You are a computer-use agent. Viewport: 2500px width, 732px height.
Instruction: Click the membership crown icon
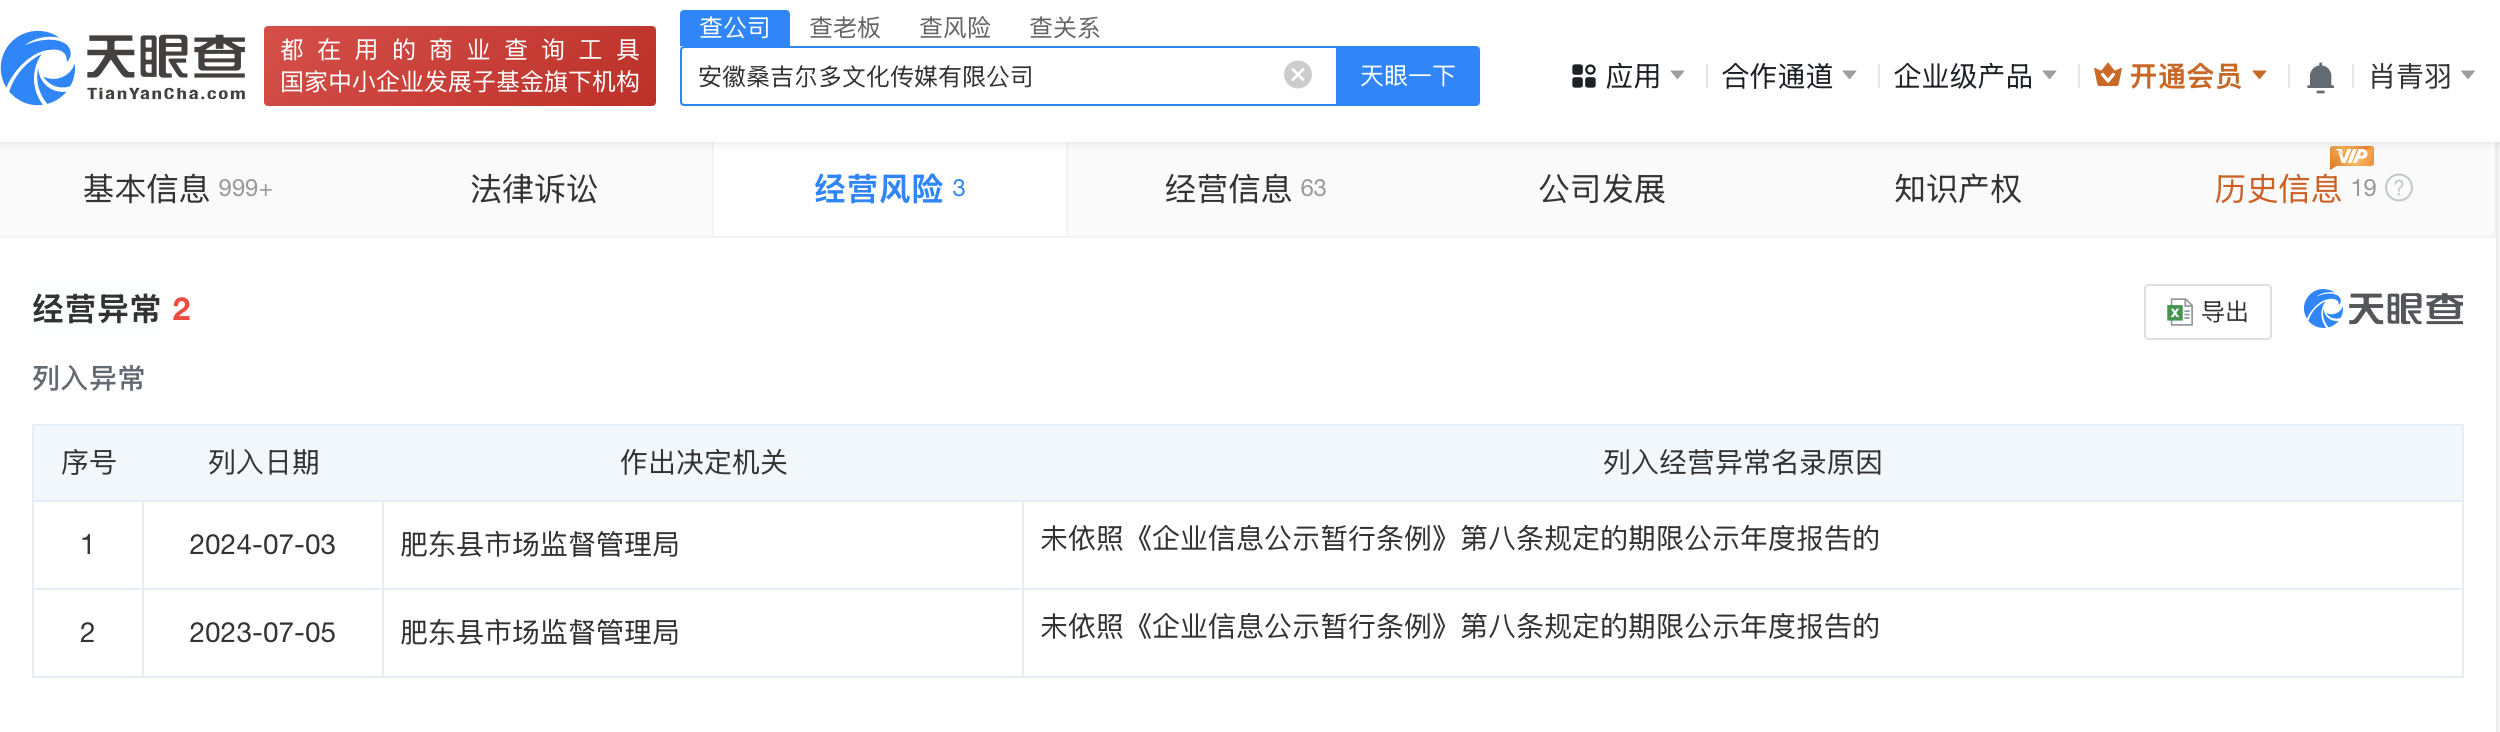(2108, 75)
